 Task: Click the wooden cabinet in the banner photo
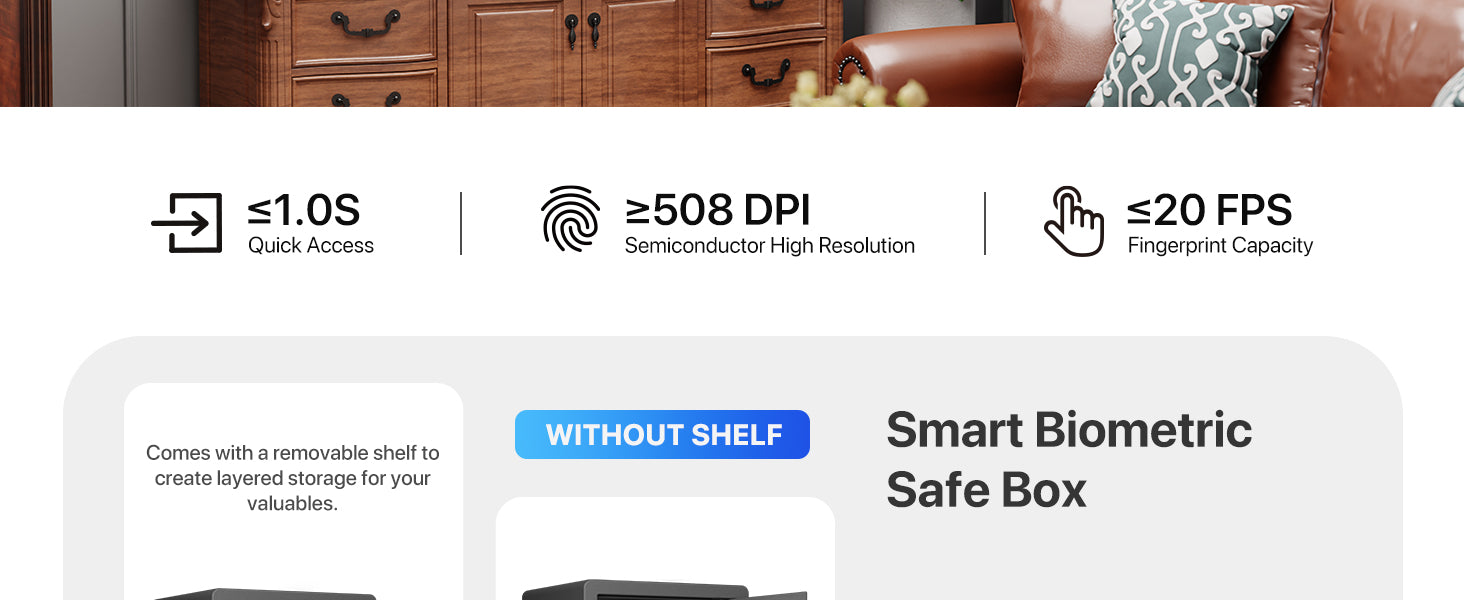point(521,53)
